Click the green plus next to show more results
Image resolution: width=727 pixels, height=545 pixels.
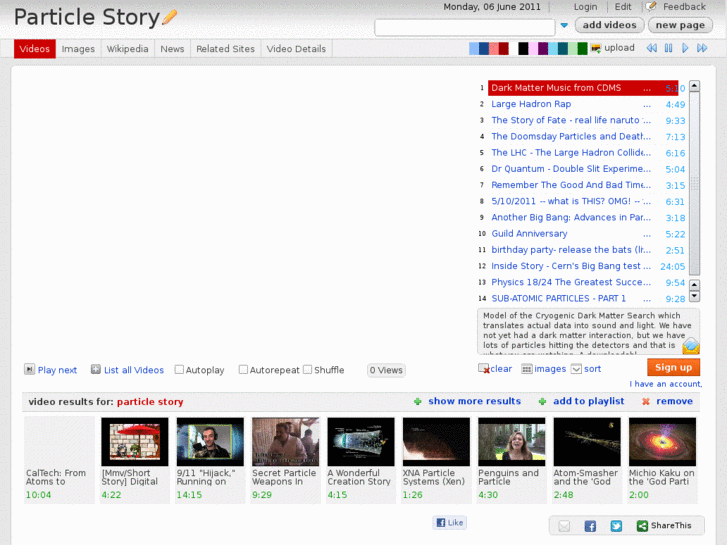point(418,402)
